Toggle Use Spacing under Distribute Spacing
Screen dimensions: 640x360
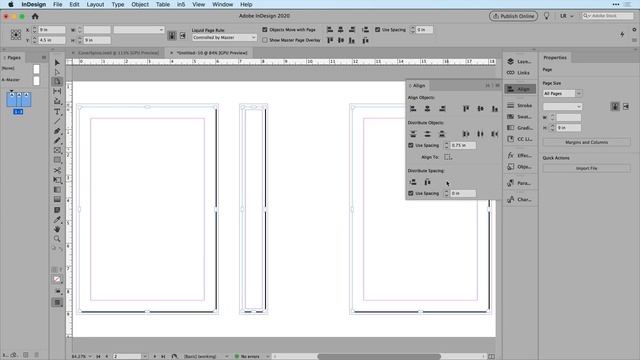coord(411,193)
